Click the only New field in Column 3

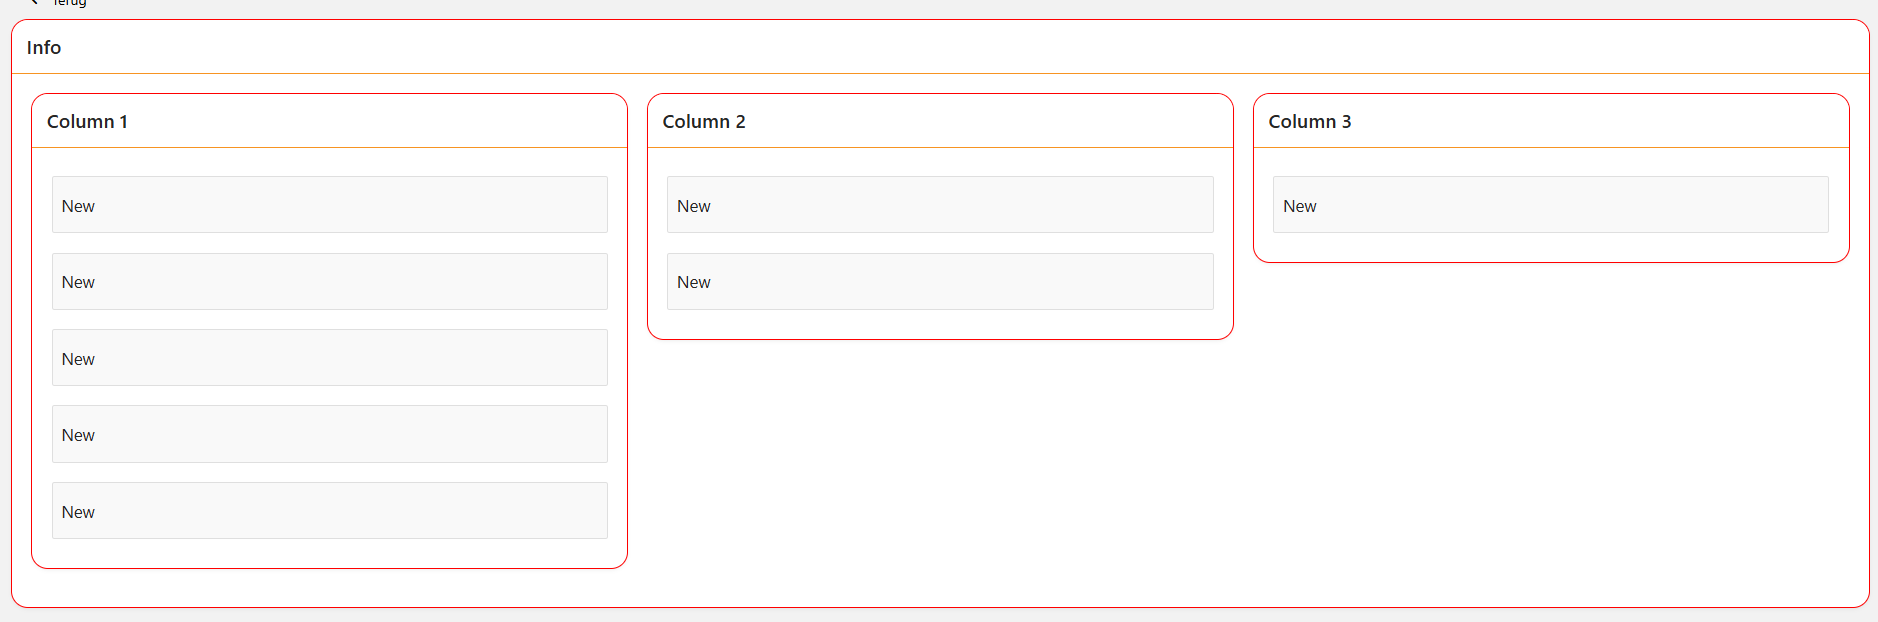pyautogui.click(x=1550, y=205)
